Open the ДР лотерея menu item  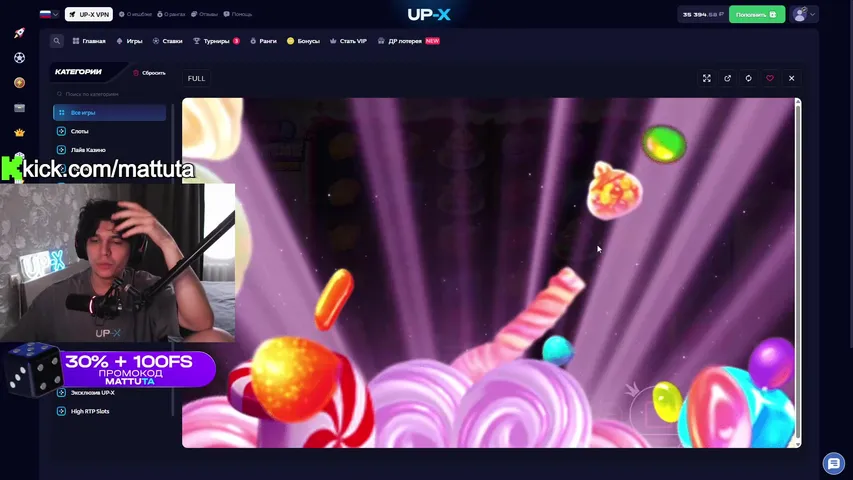coord(408,41)
